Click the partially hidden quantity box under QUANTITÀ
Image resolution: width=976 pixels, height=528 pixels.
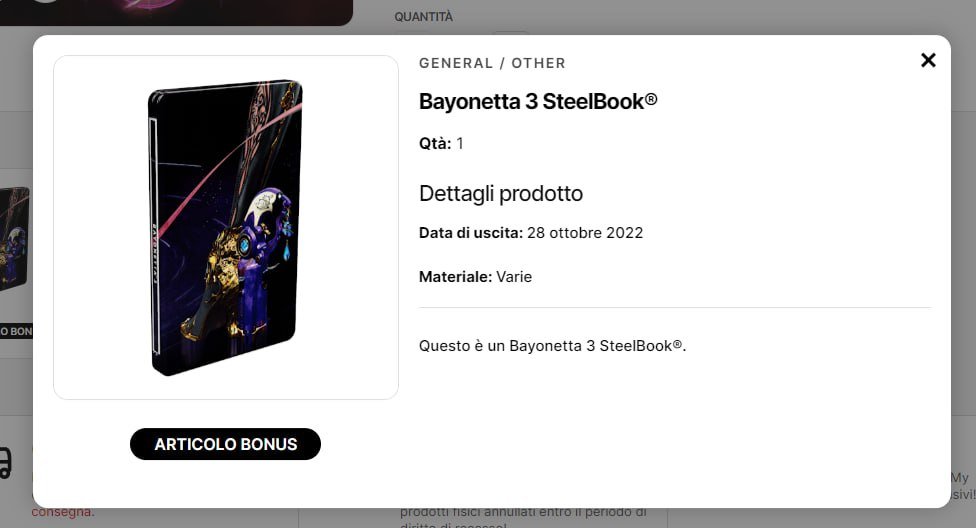(511, 33)
